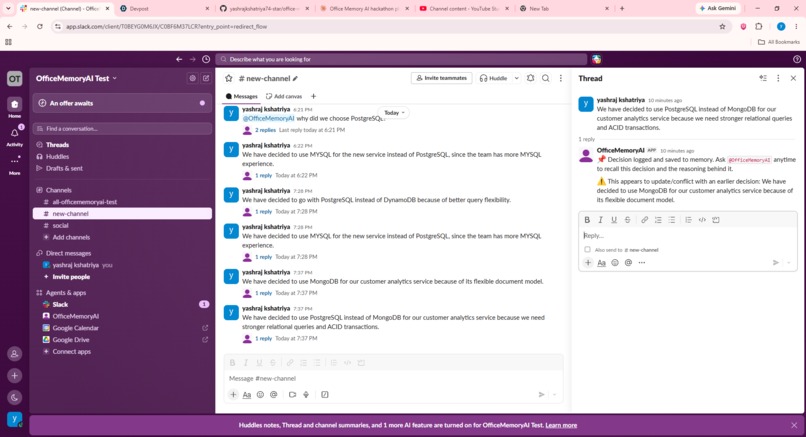The width and height of the screenshot is (806, 437).
Task: Open thread send options dropdown
Action: [789, 263]
